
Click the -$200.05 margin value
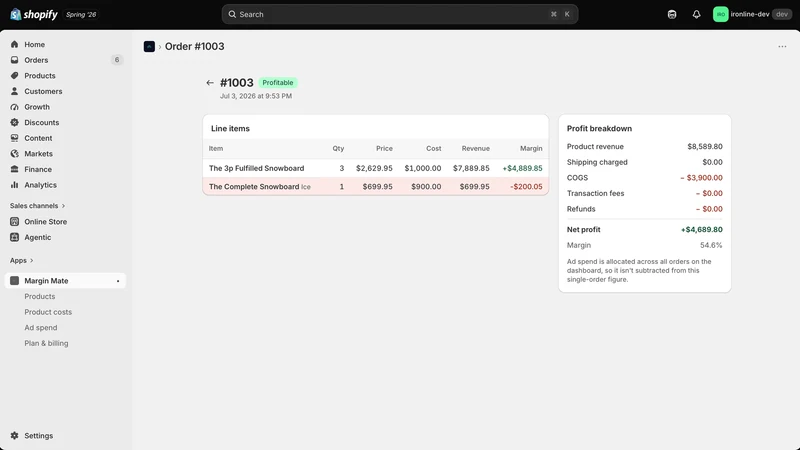point(527,187)
